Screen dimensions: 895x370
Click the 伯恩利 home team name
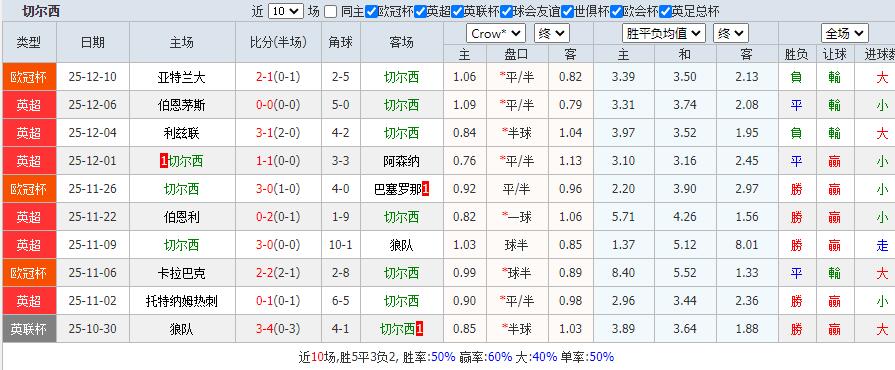tap(182, 217)
